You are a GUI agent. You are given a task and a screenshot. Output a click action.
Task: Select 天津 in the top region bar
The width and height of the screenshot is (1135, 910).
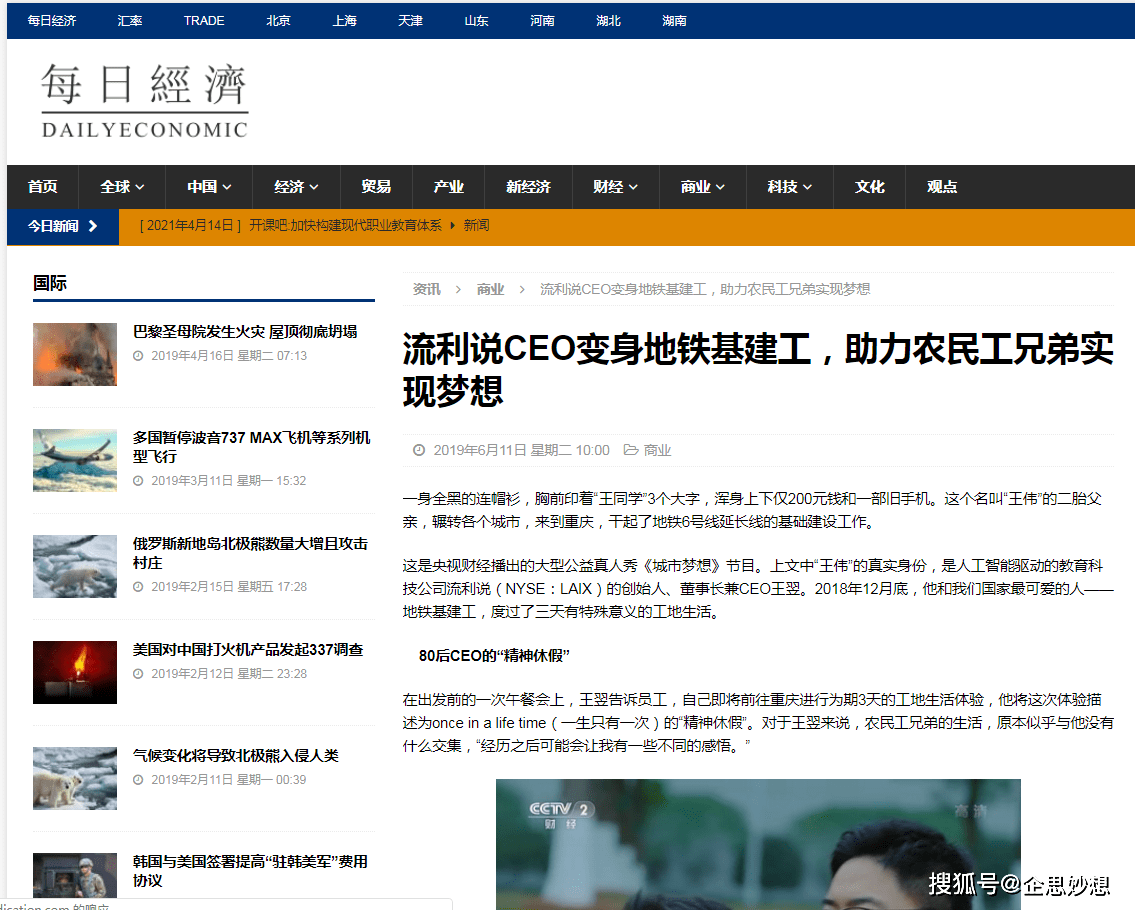[410, 21]
